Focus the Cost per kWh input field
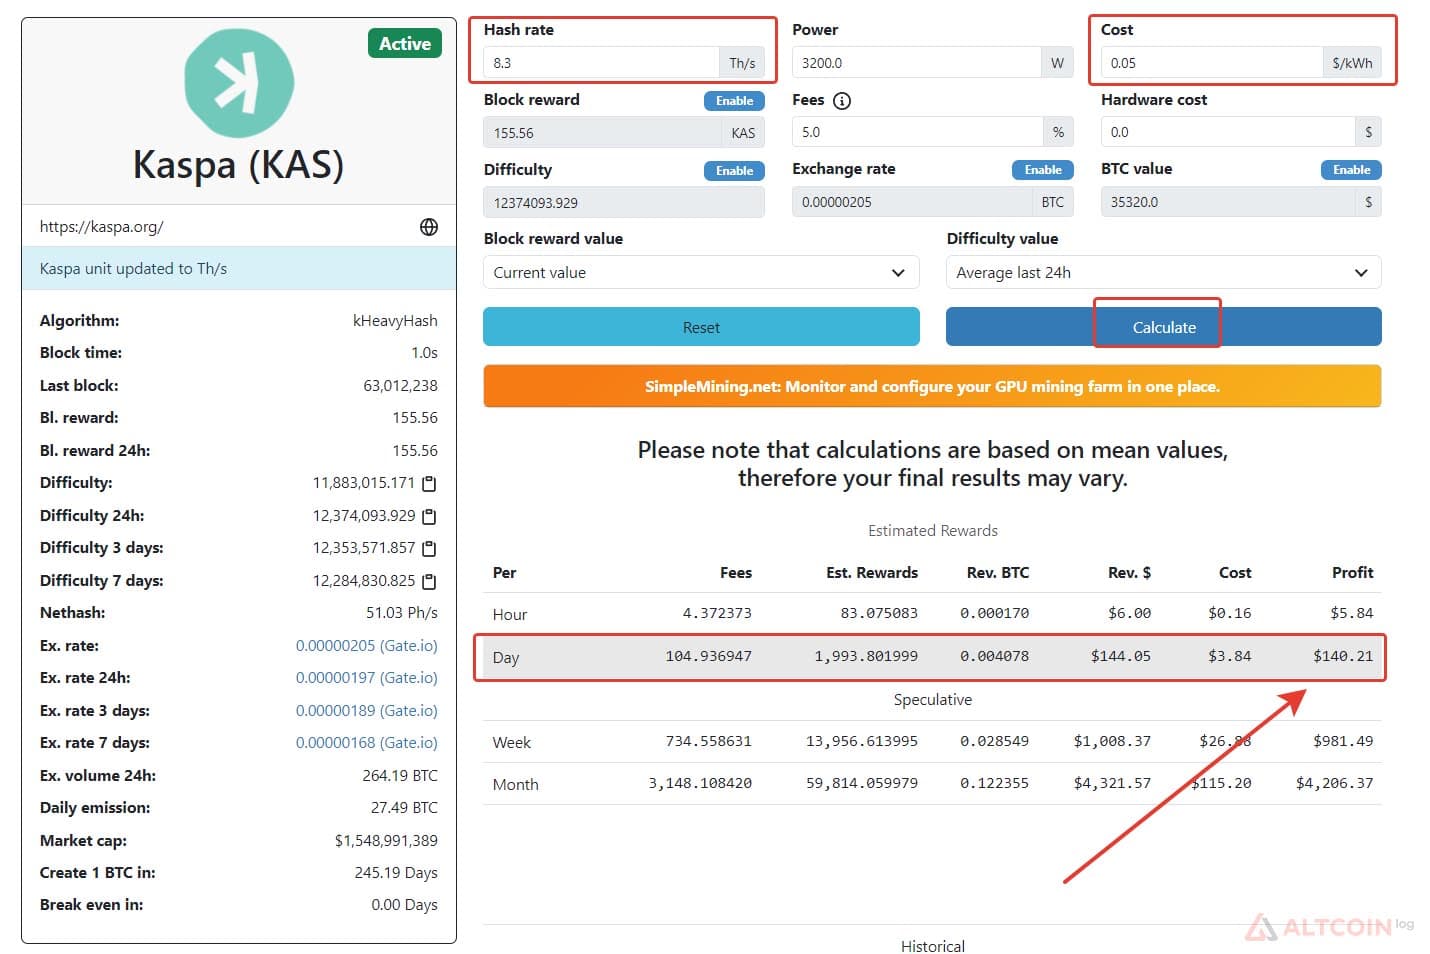Screen dimensions: 1430x954 (1211, 63)
